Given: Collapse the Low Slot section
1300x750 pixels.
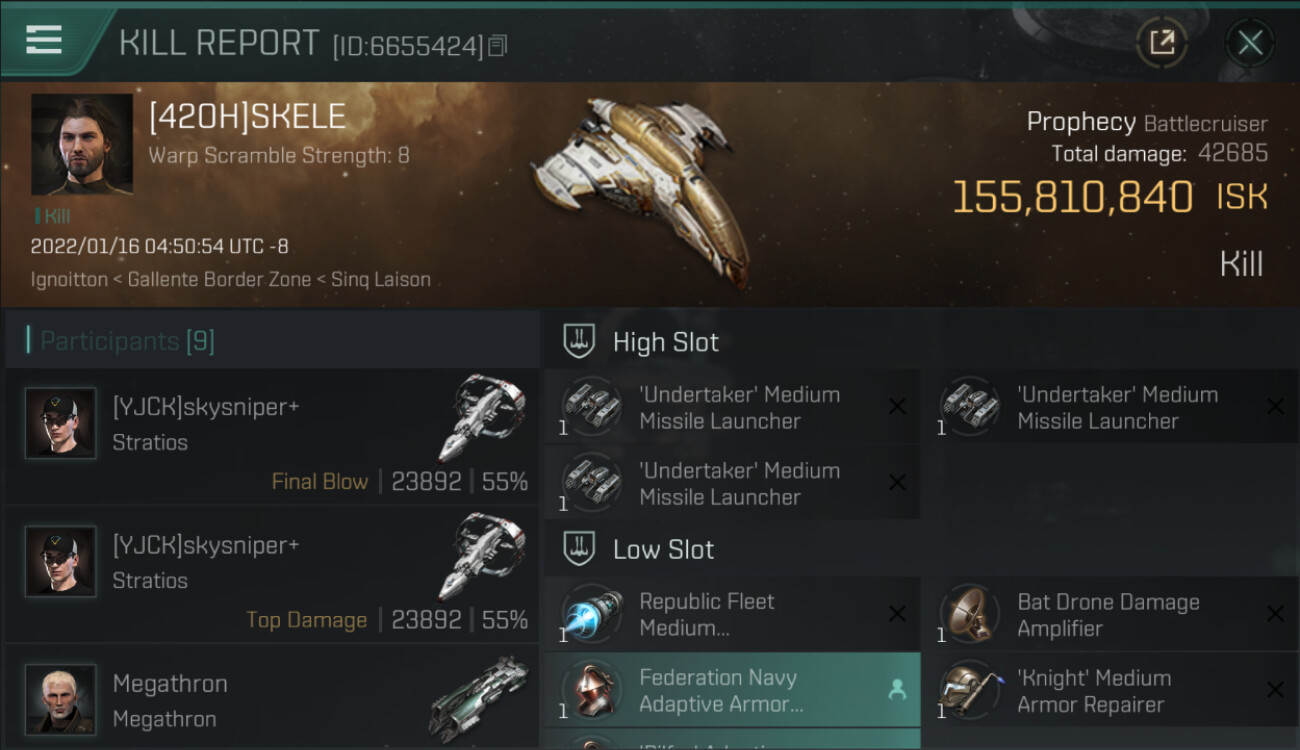Looking at the screenshot, I should (579, 549).
